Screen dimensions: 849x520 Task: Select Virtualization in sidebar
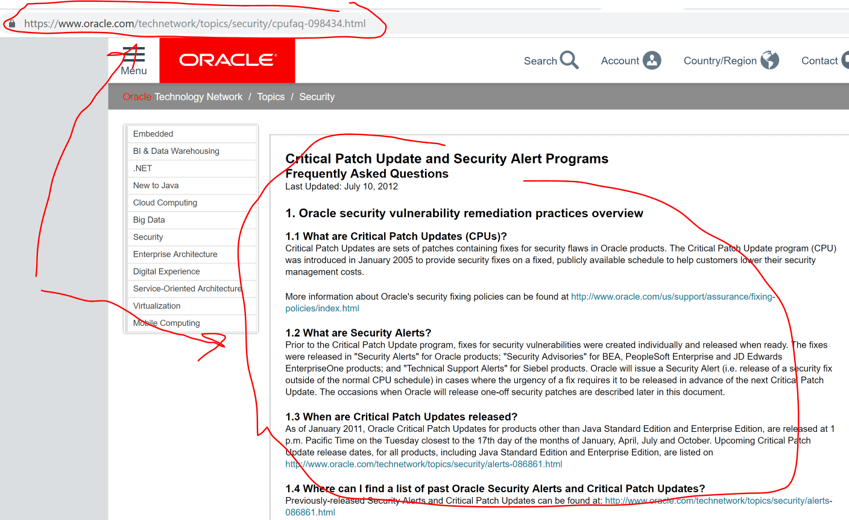point(191,306)
